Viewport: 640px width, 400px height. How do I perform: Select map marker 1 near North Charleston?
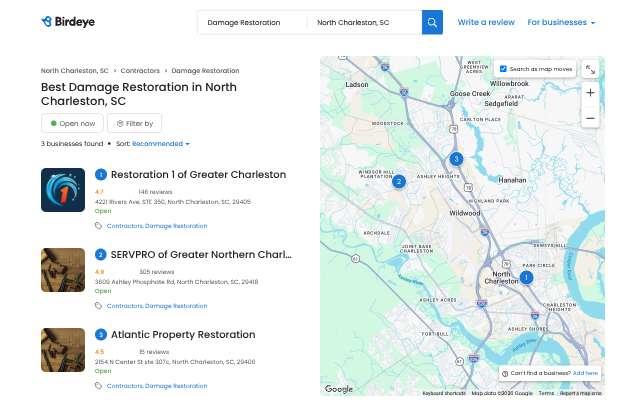click(526, 278)
